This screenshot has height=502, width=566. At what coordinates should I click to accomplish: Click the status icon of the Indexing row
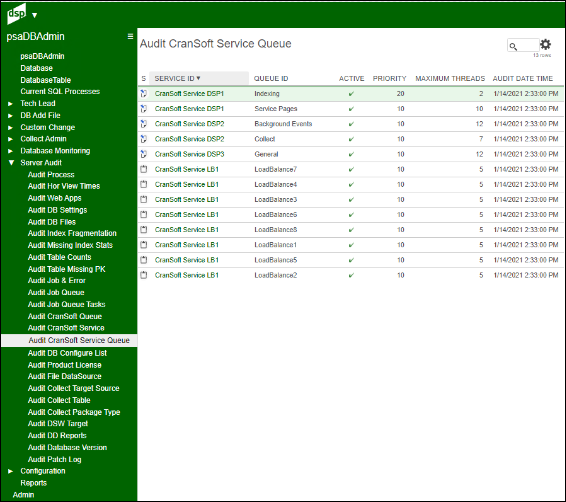[144, 93]
